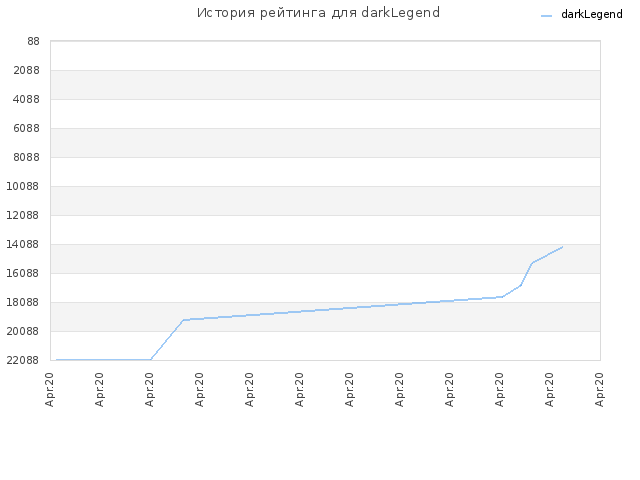640x480 pixels.
Task: Click the last Apr.20 x-axis label
Action: pos(599,389)
